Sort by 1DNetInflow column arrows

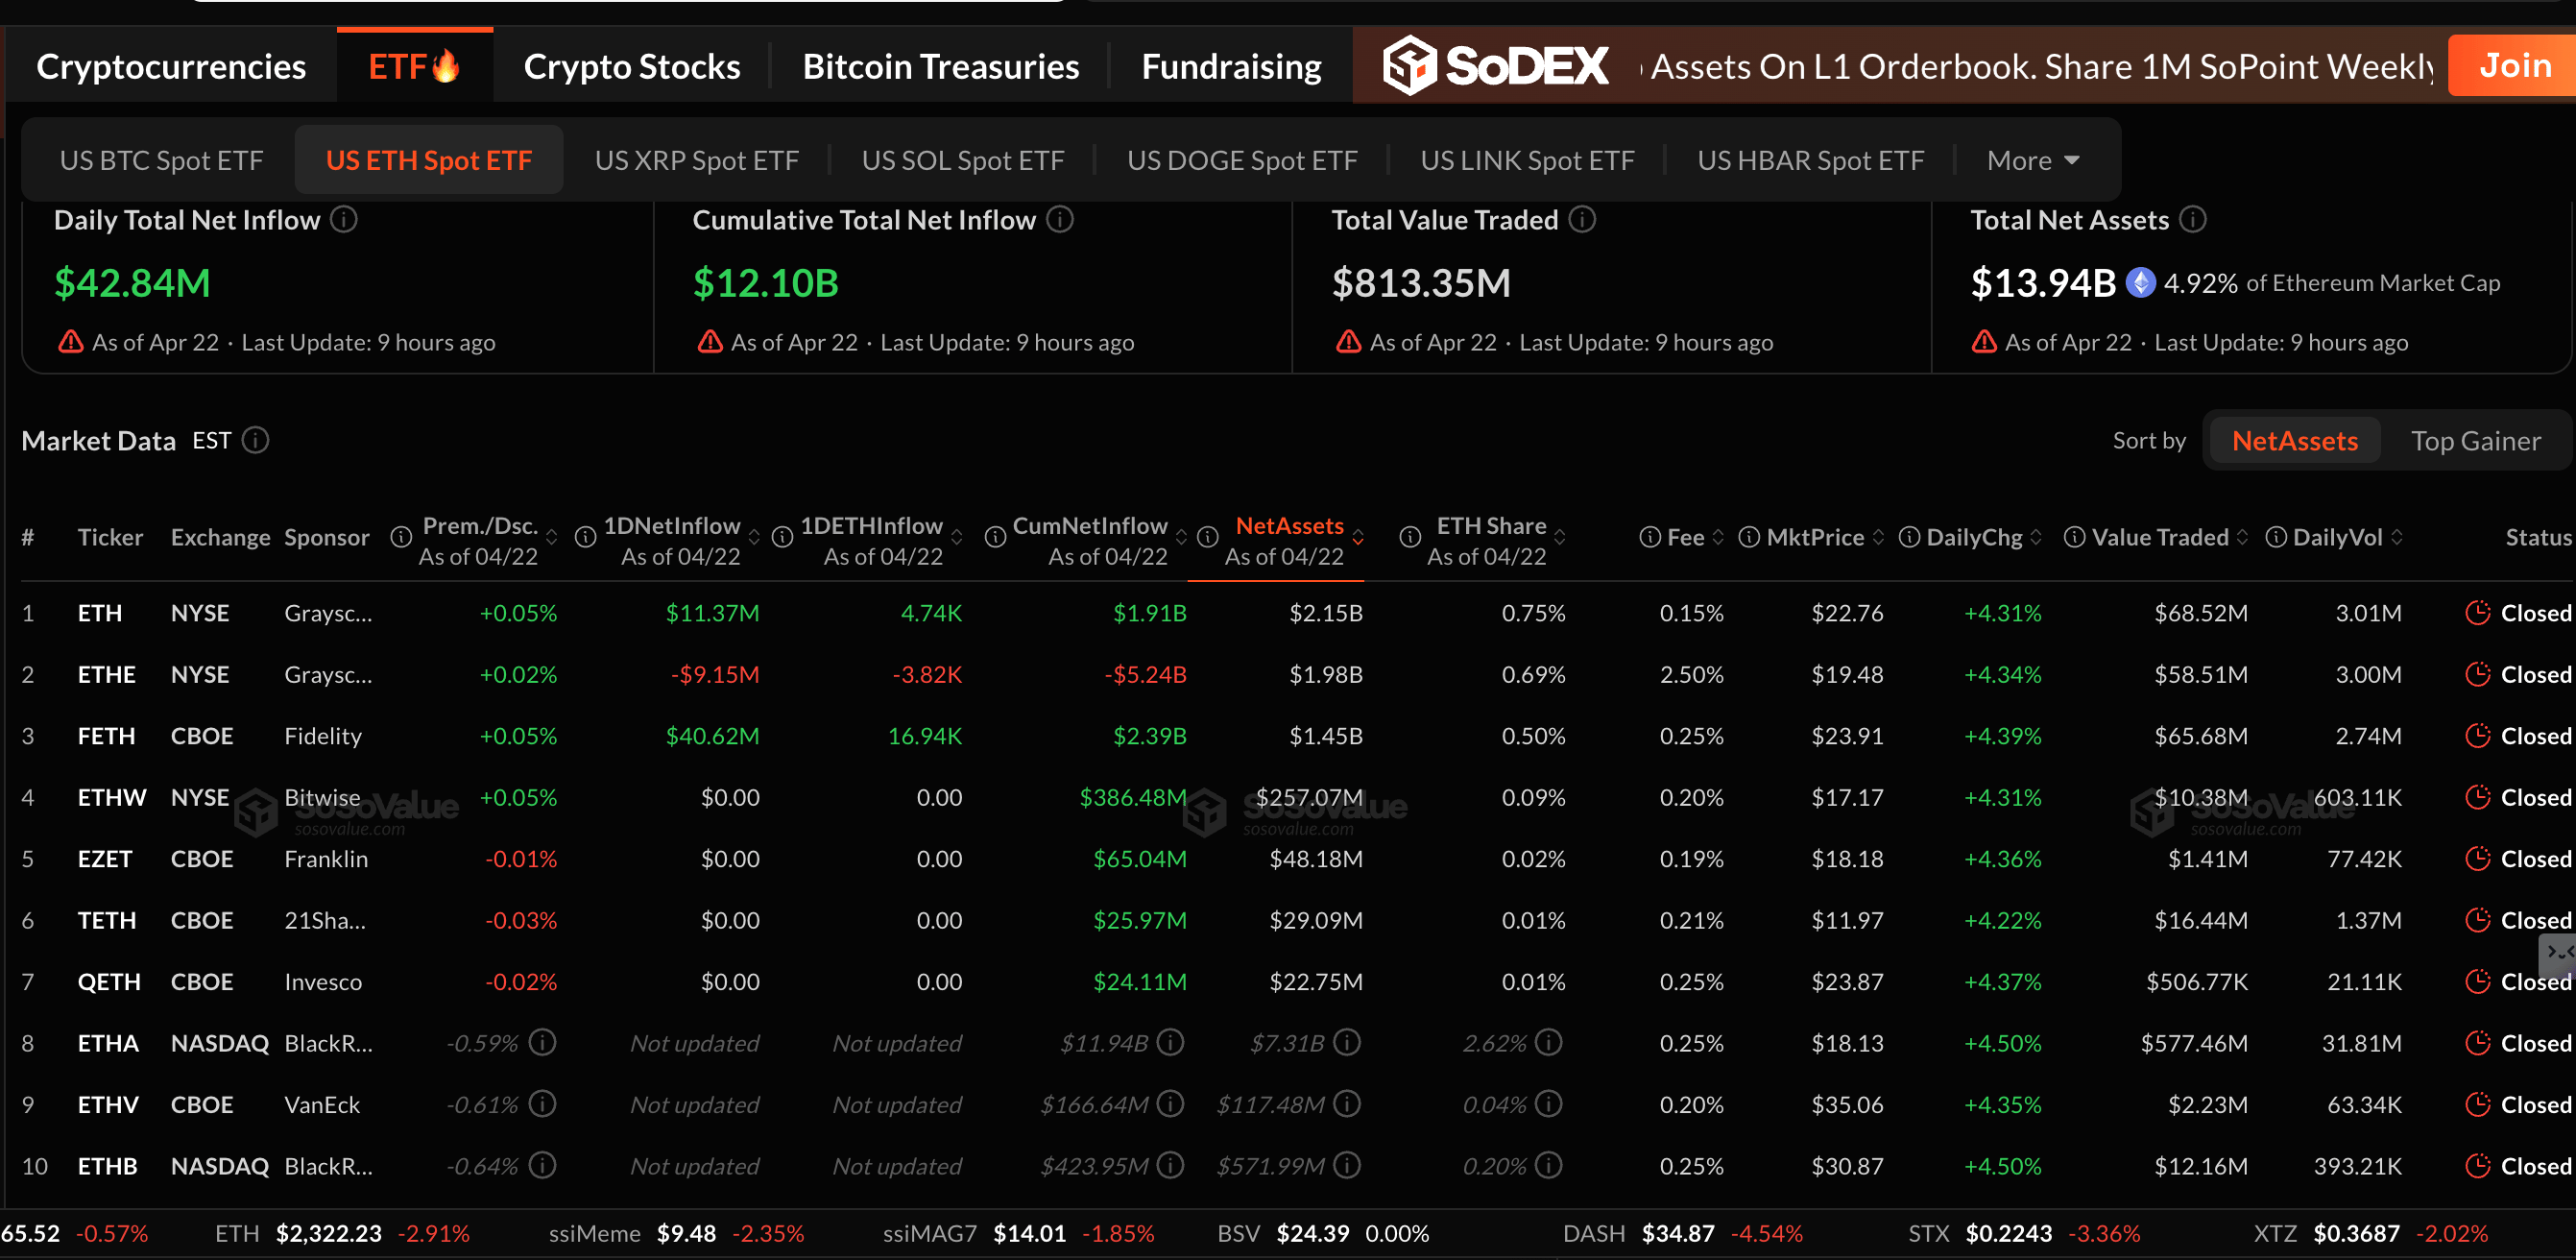tap(754, 538)
